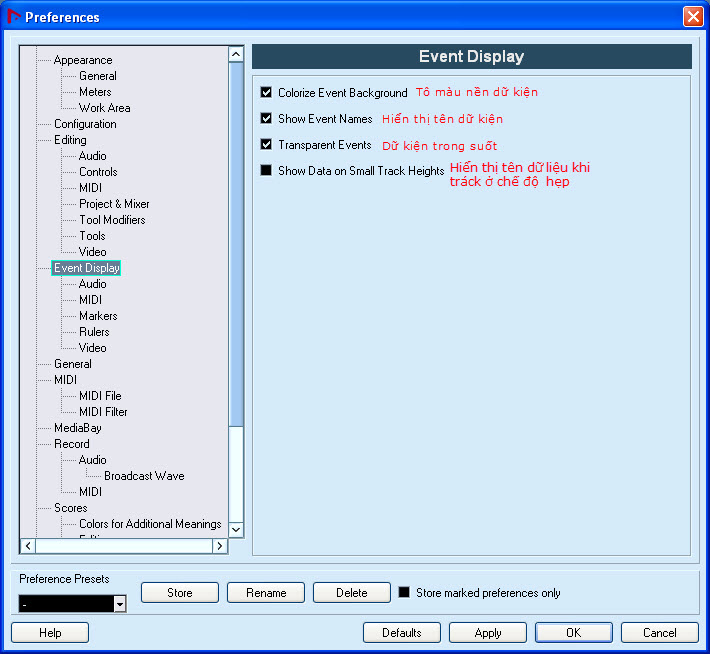Open MIDI Filter preferences page
This screenshot has width=710, height=654.
[103, 412]
